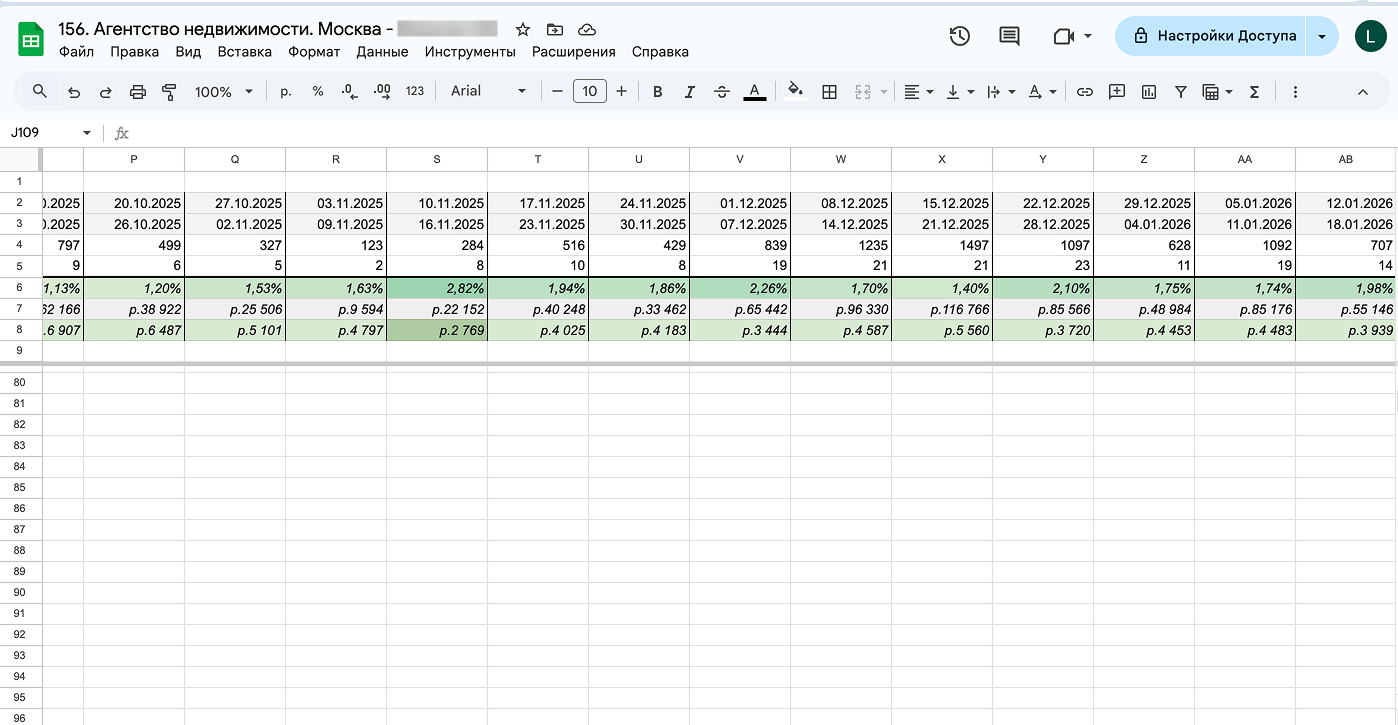This screenshot has width=1398, height=725.
Task: Open the zoom 100% dropdown
Action: coord(224,92)
